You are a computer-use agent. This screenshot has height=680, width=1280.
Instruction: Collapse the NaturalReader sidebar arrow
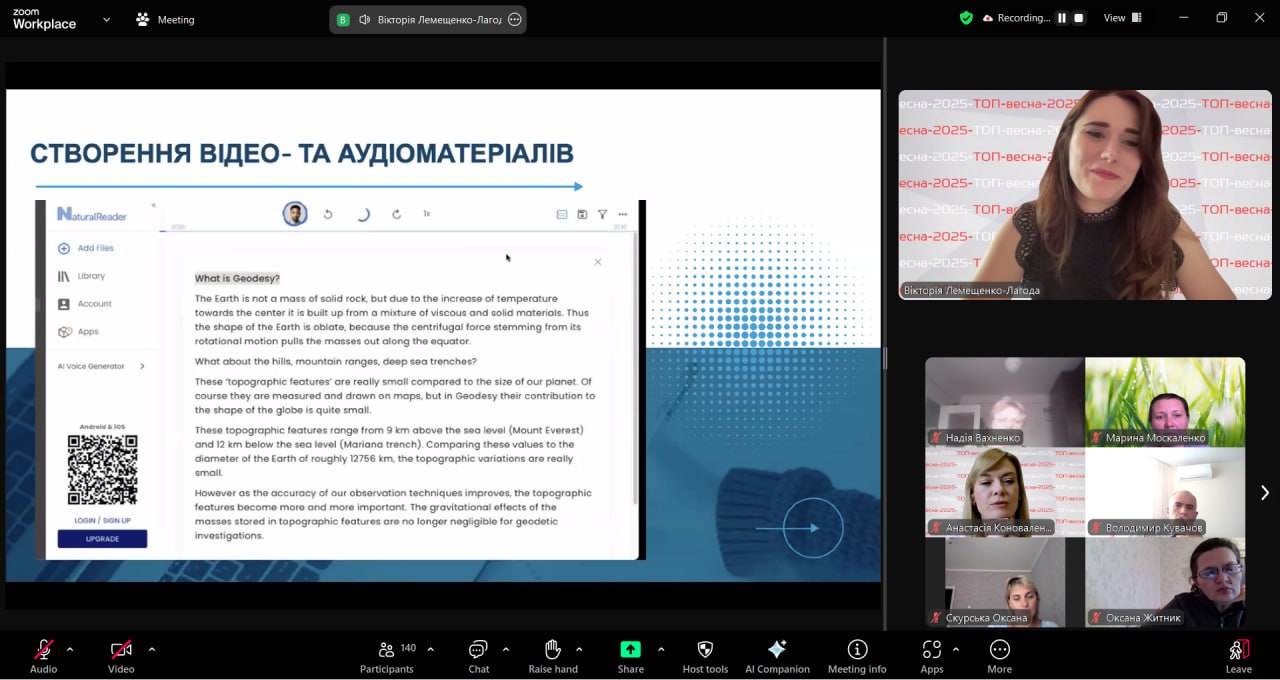153,205
